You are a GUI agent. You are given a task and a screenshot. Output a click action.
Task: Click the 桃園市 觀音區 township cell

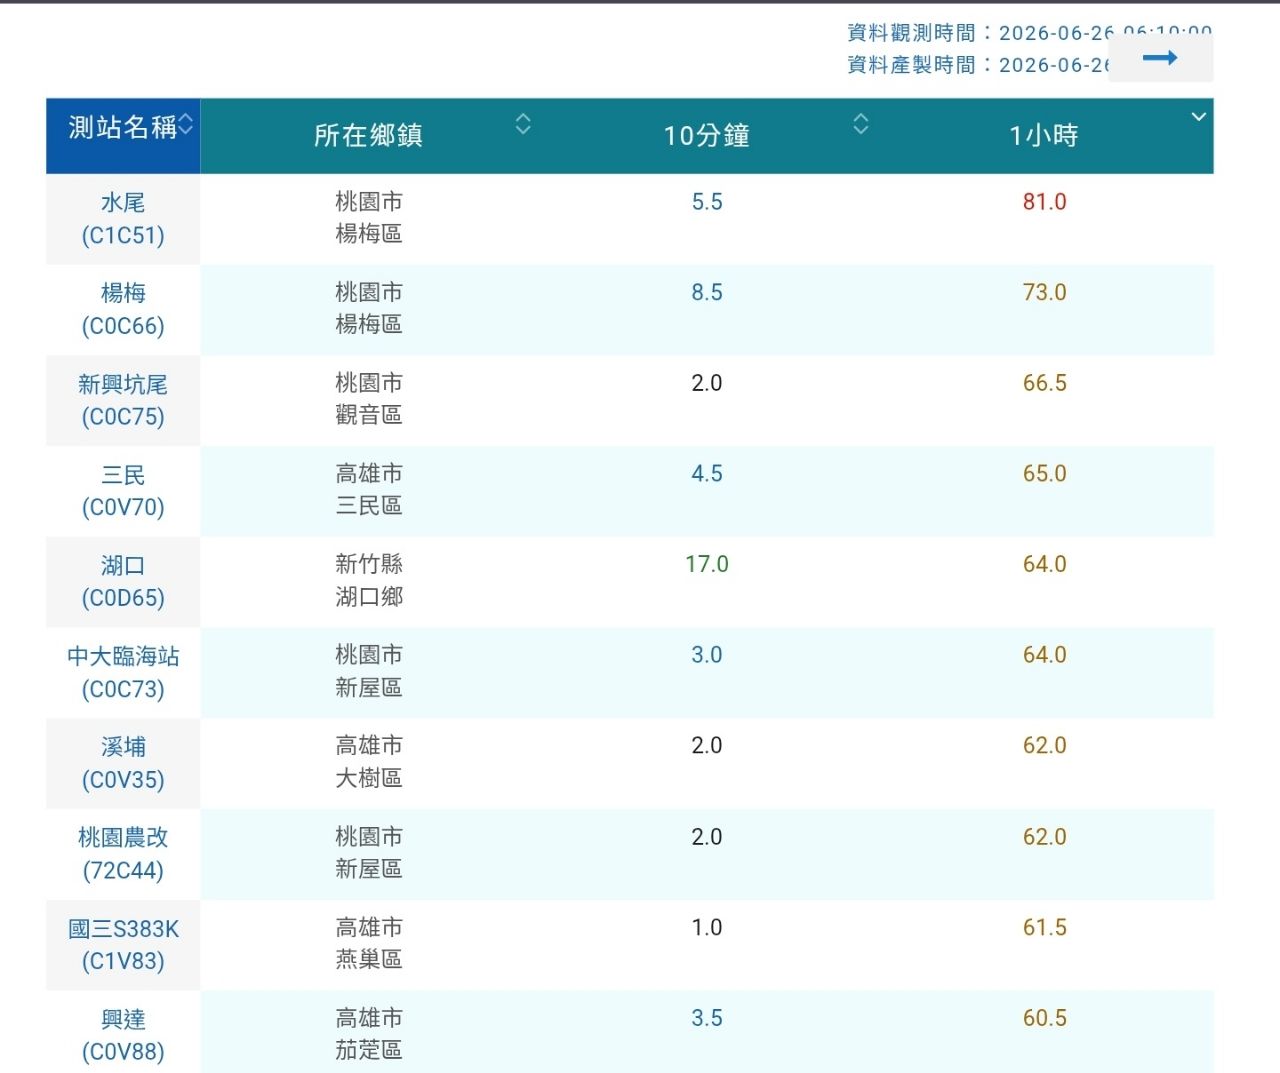point(369,399)
